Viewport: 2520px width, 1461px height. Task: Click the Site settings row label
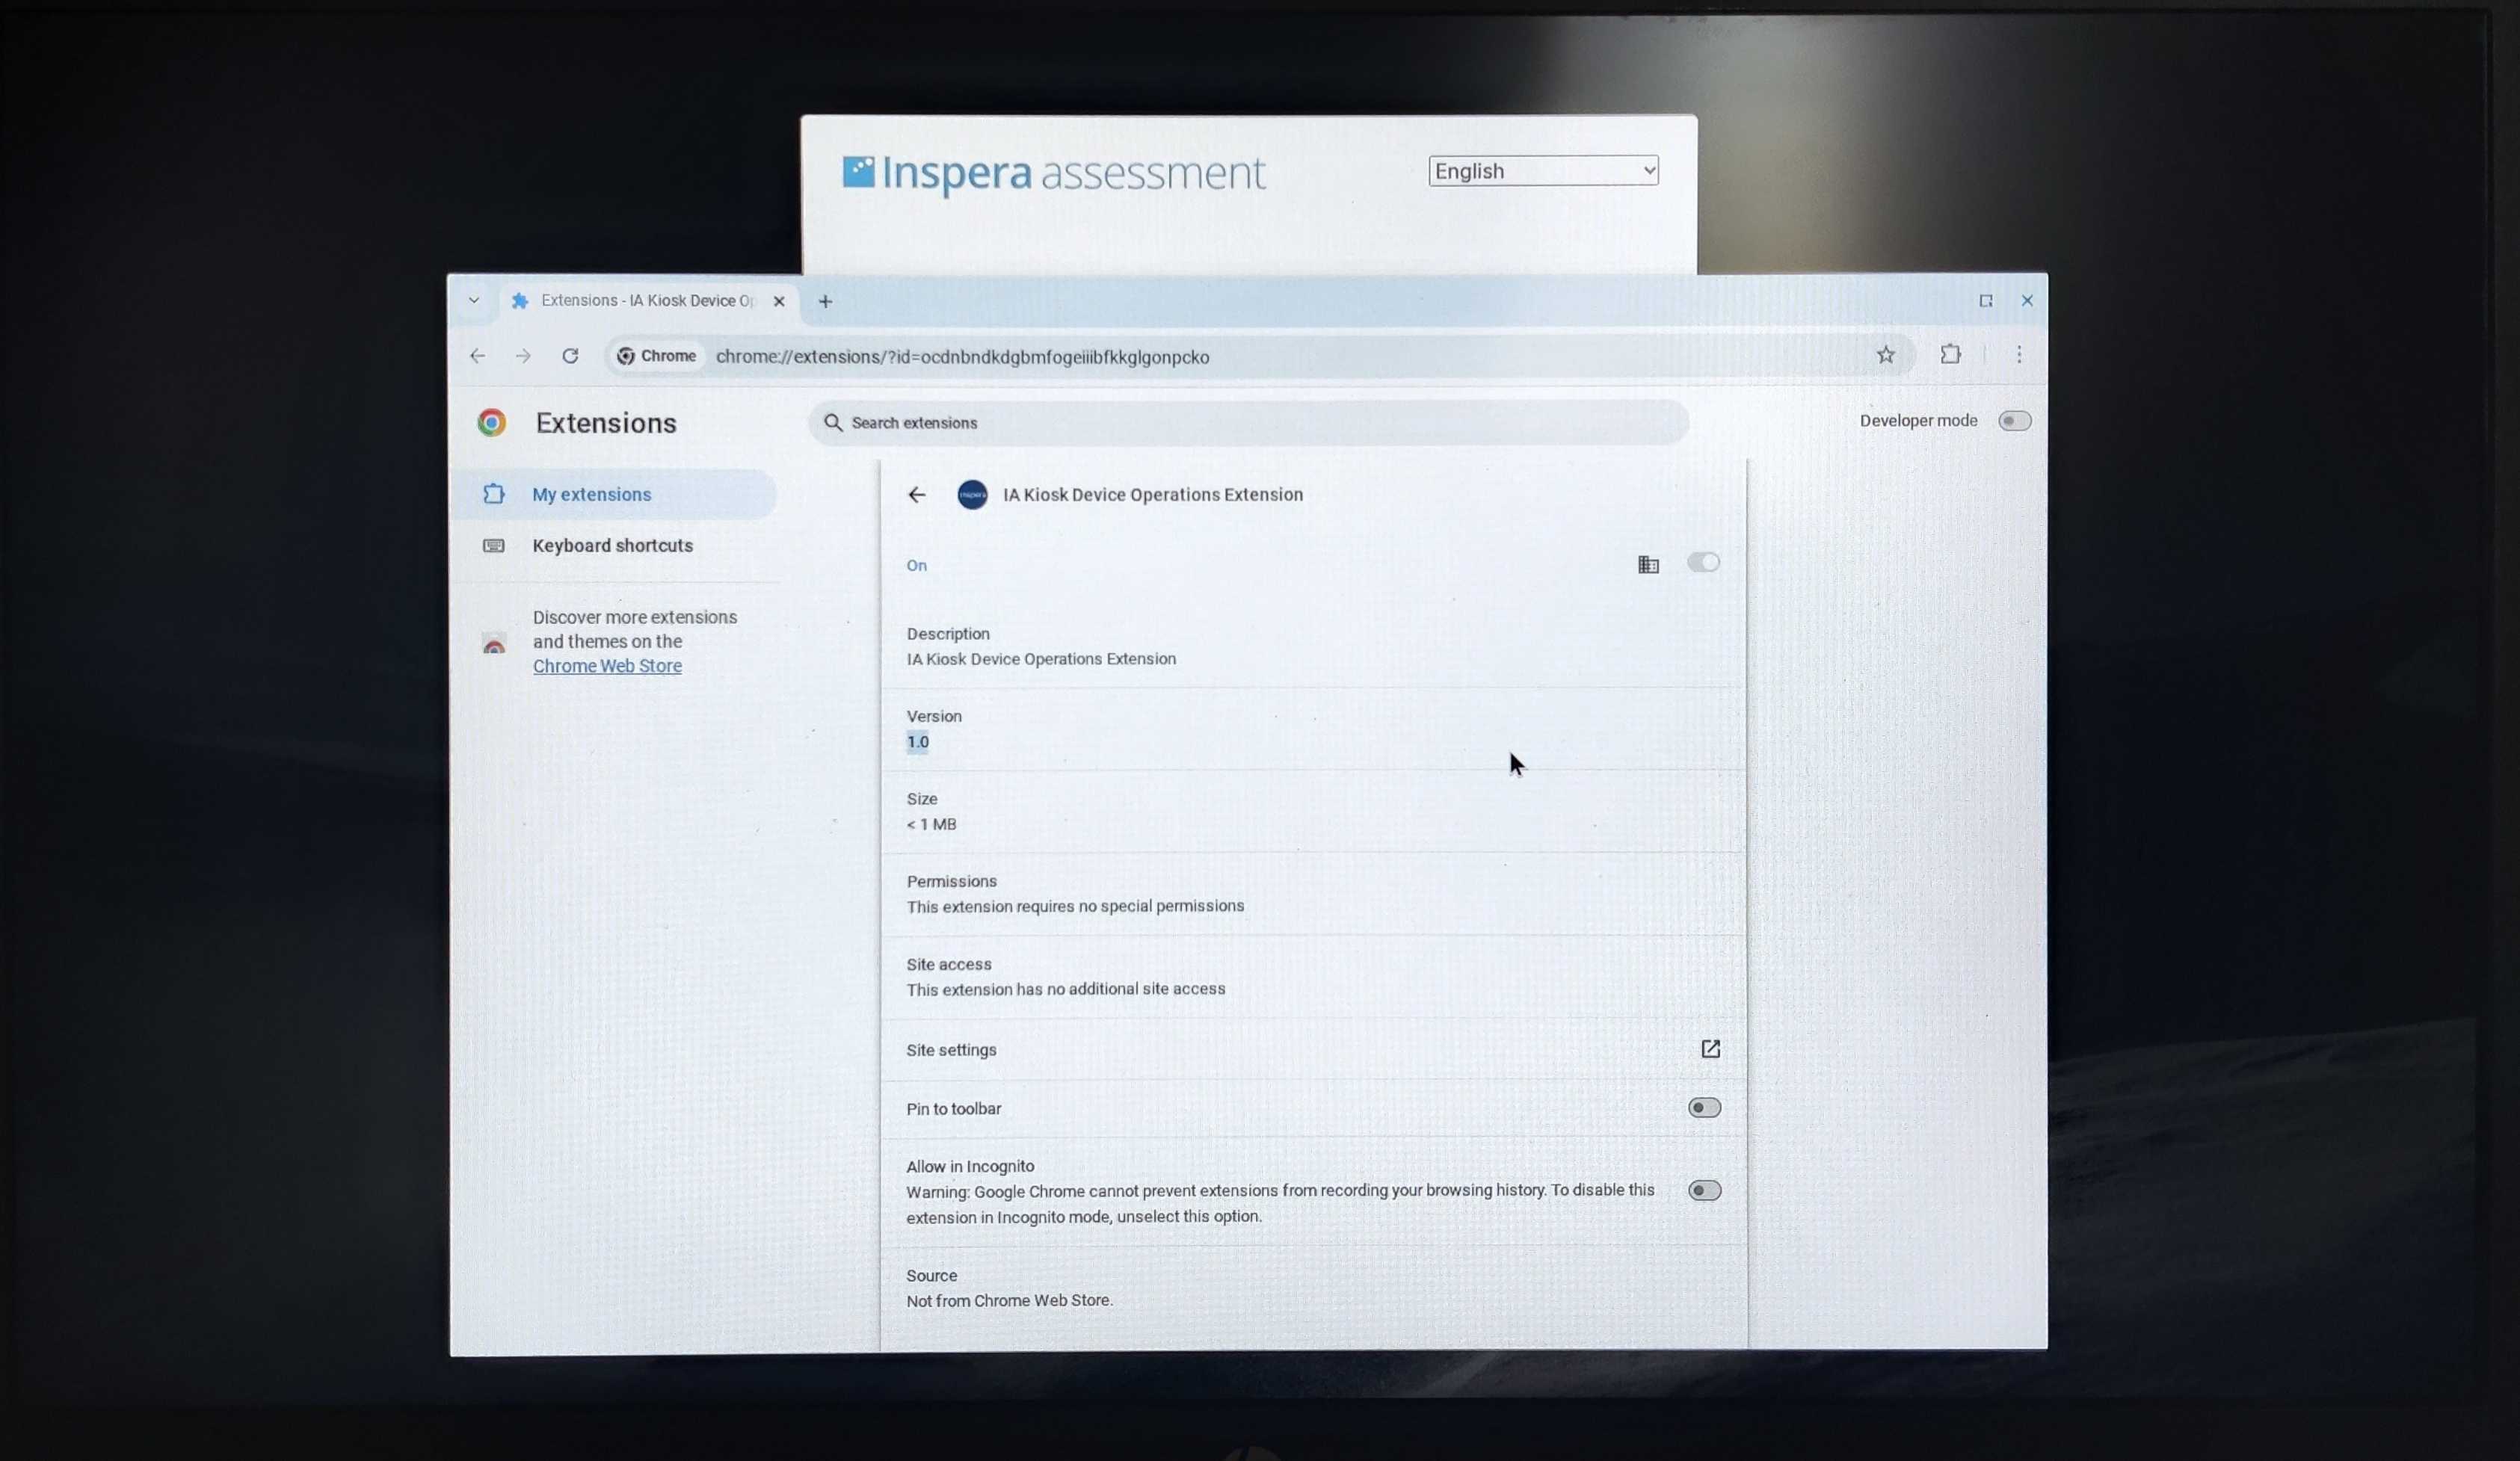951,1050
